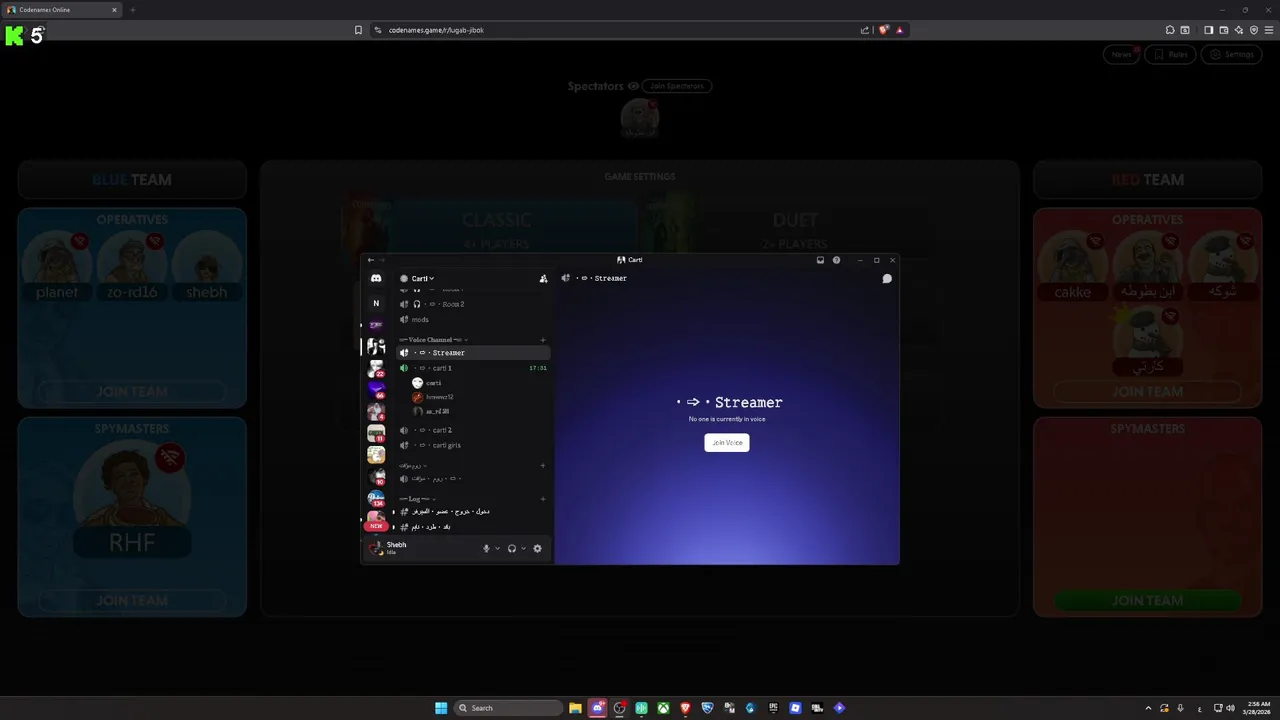Select the server icon with badge 11
1280x720 pixels.
(x=376, y=433)
